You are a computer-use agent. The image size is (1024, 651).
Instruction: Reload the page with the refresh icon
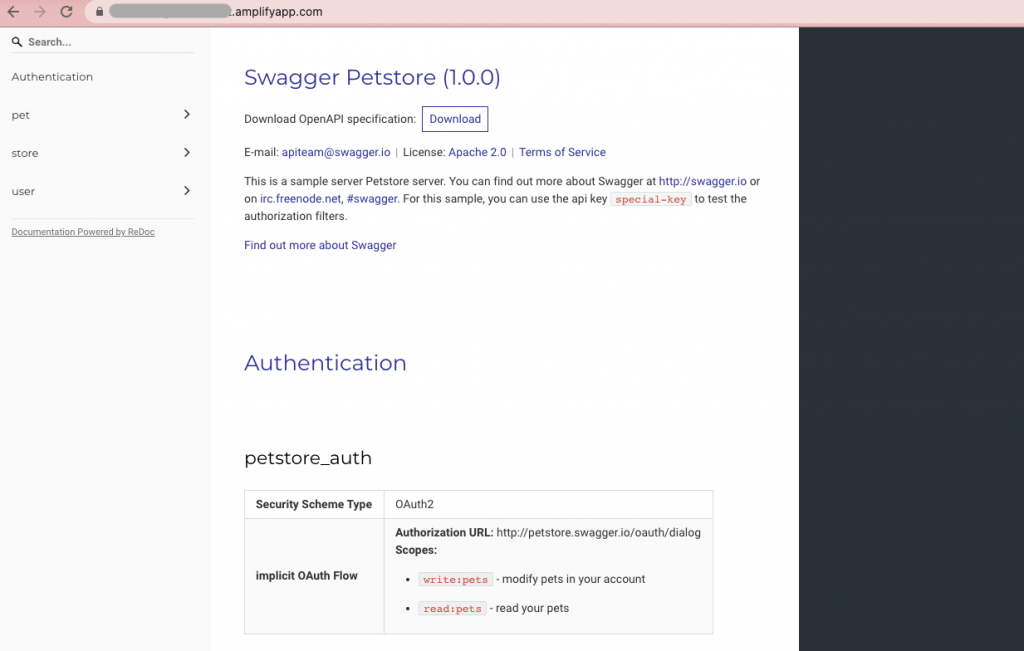coord(67,12)
